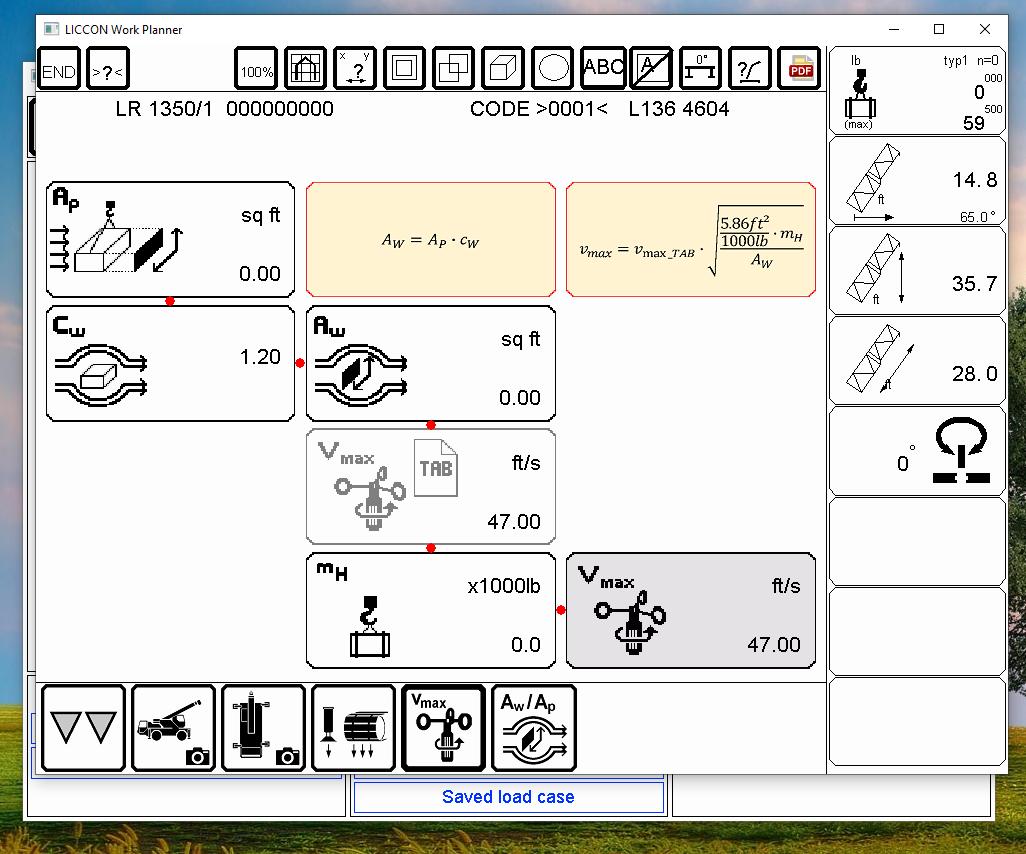
Task: Click the Aw = Ap · cw formula box
Action: pyautogui.click(x=431, y=240)
